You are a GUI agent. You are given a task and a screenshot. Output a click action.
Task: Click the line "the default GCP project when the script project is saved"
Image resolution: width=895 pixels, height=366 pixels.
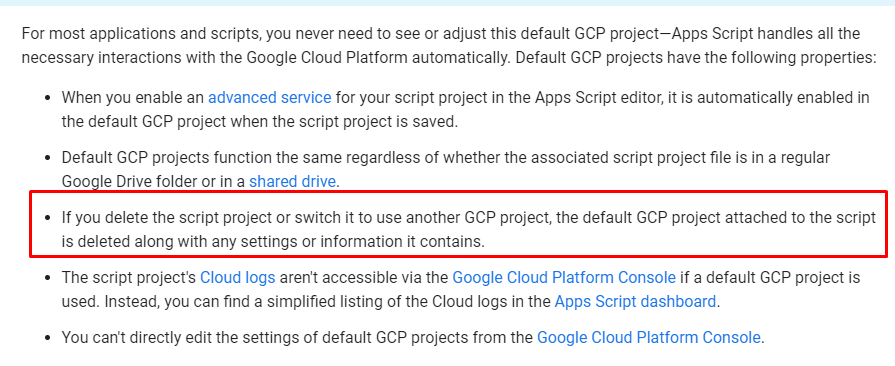point(260,122)
